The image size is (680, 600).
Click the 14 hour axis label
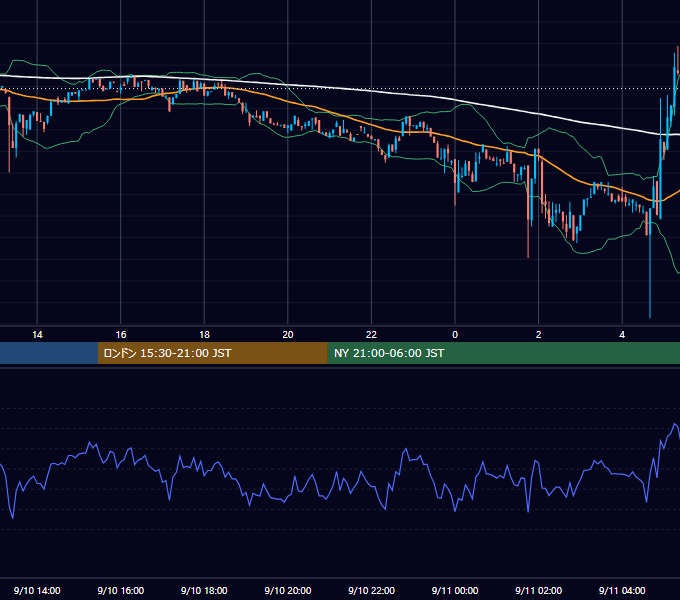tap(37, 335)
